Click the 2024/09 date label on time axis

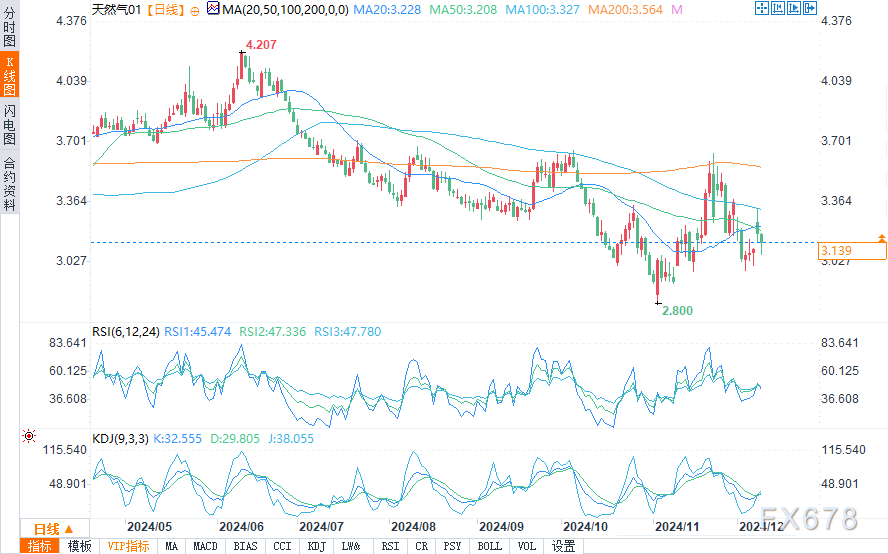502,527
